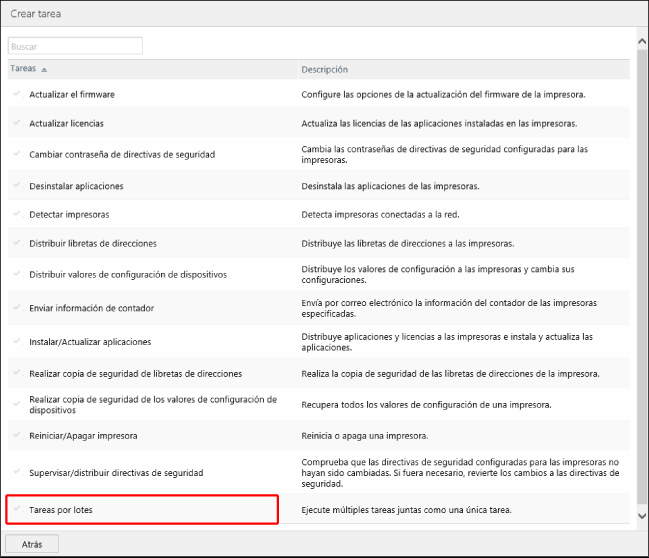Viewport: 649px width, 558px height.
Task: Select Tareas por lotes task
Action: (x=62, y=510)
